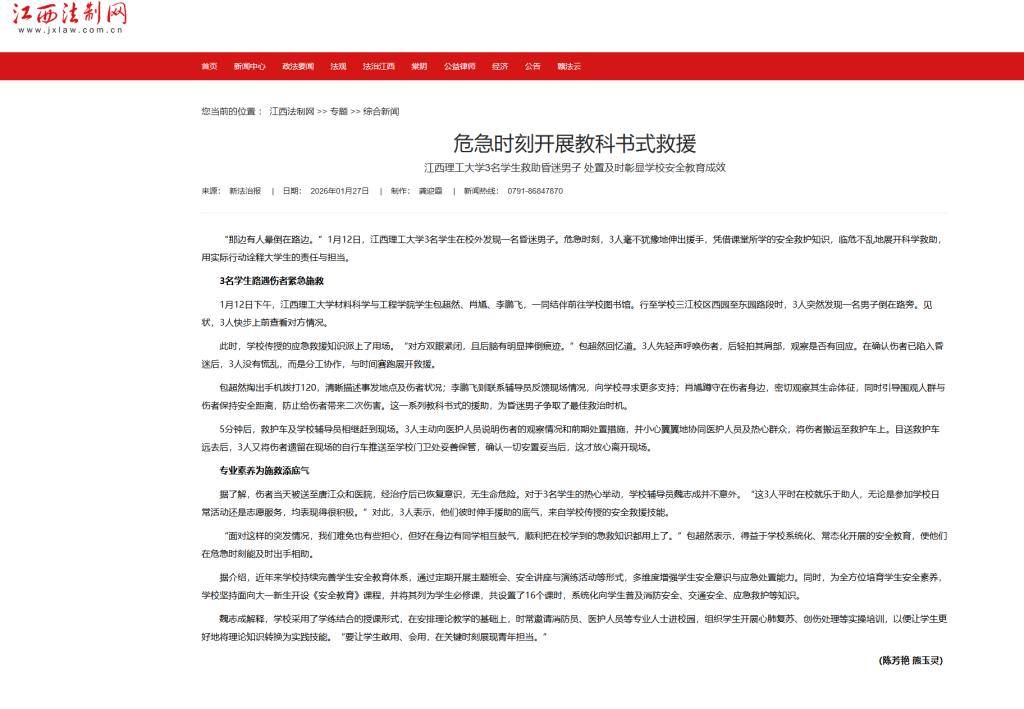
Task: Click the 赣法云 navigation link
Action: [x=569, y=66]
